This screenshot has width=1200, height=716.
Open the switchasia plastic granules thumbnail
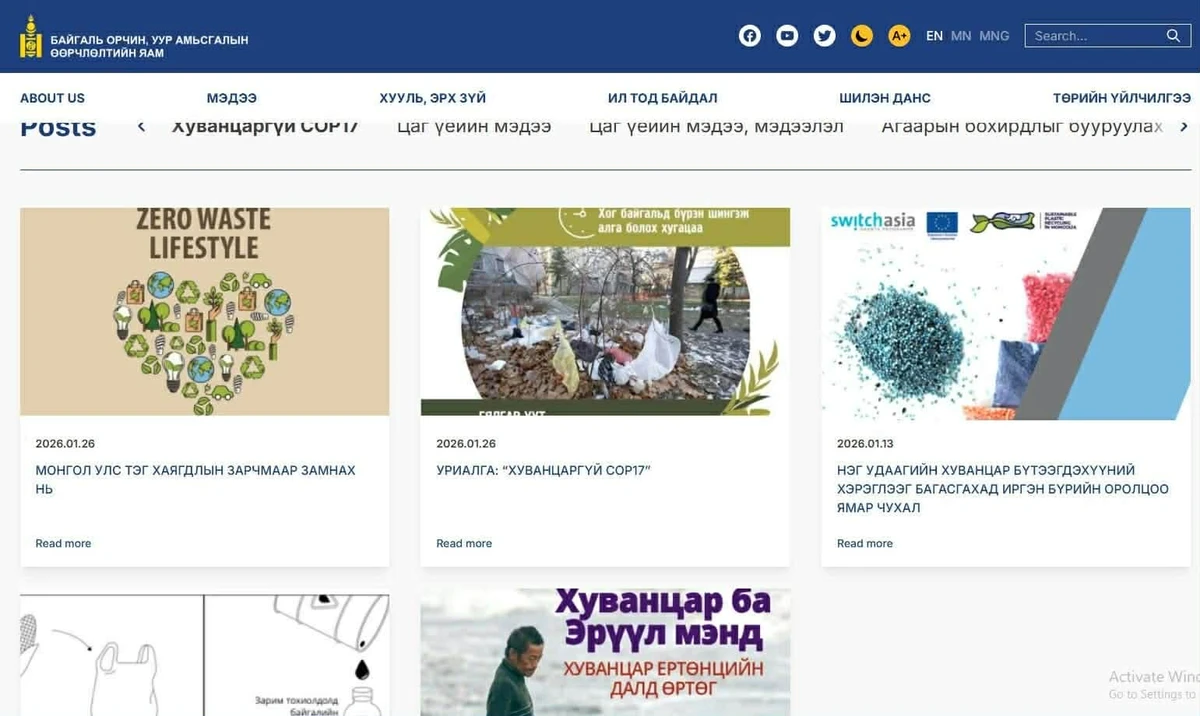pyautogui.click(x=1006, y=314)
